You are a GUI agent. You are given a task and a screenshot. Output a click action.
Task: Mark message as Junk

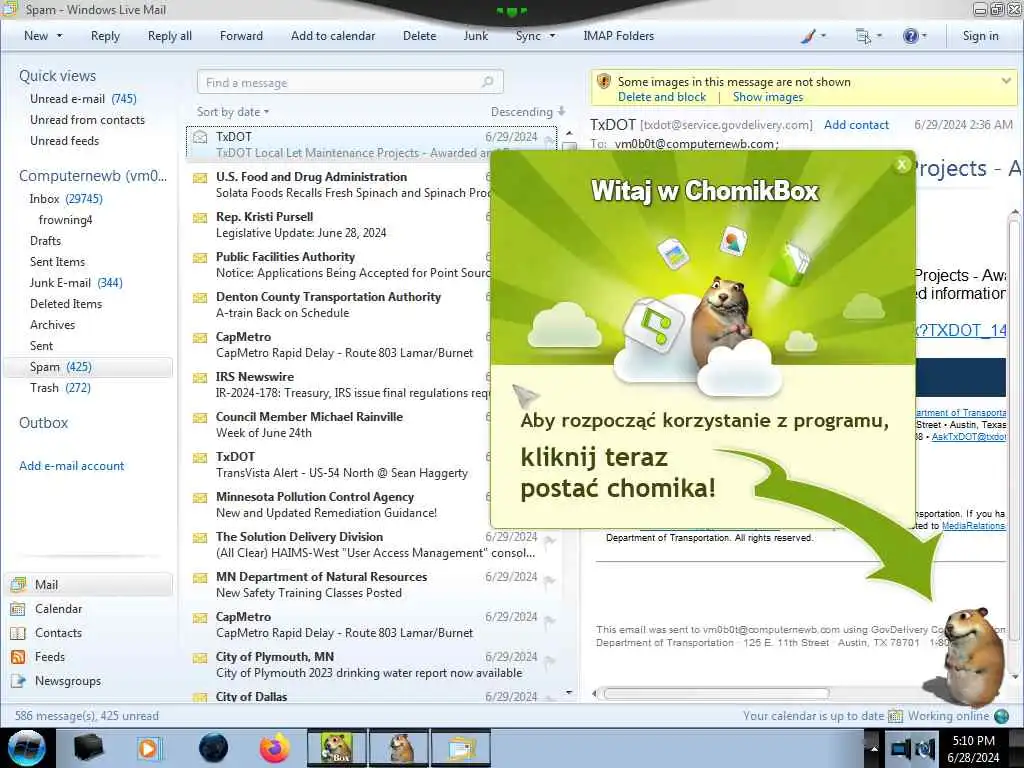[475, 36]
